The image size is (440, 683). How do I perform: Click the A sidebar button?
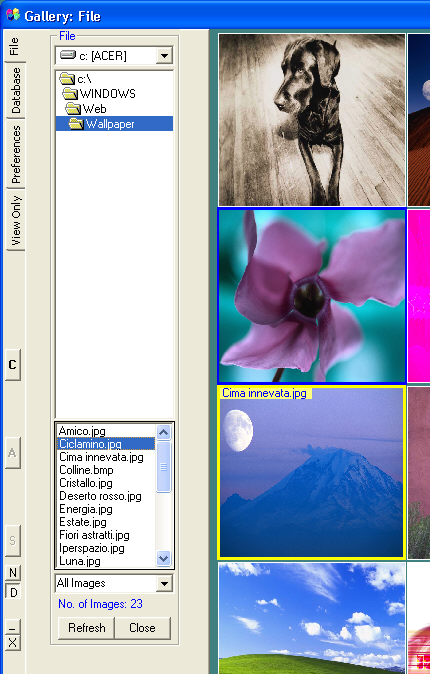[x=13, y=453]
